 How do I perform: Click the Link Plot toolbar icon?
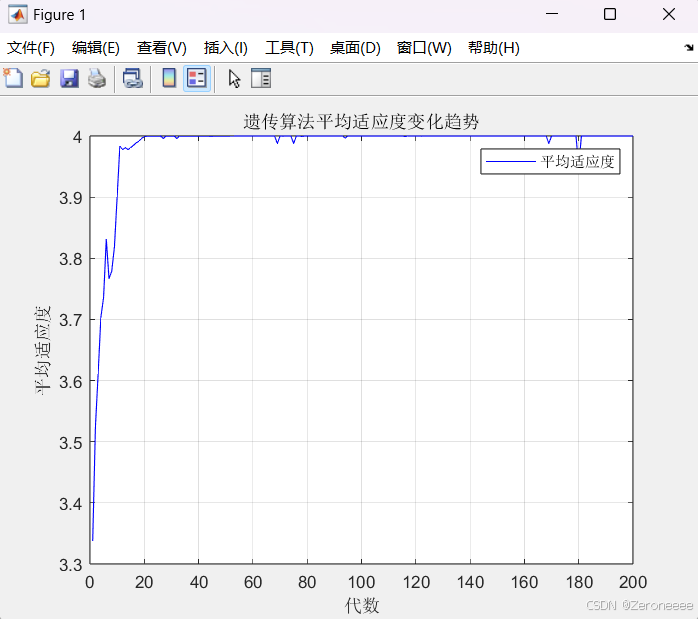pyautogui.click(x=133, y=78)
